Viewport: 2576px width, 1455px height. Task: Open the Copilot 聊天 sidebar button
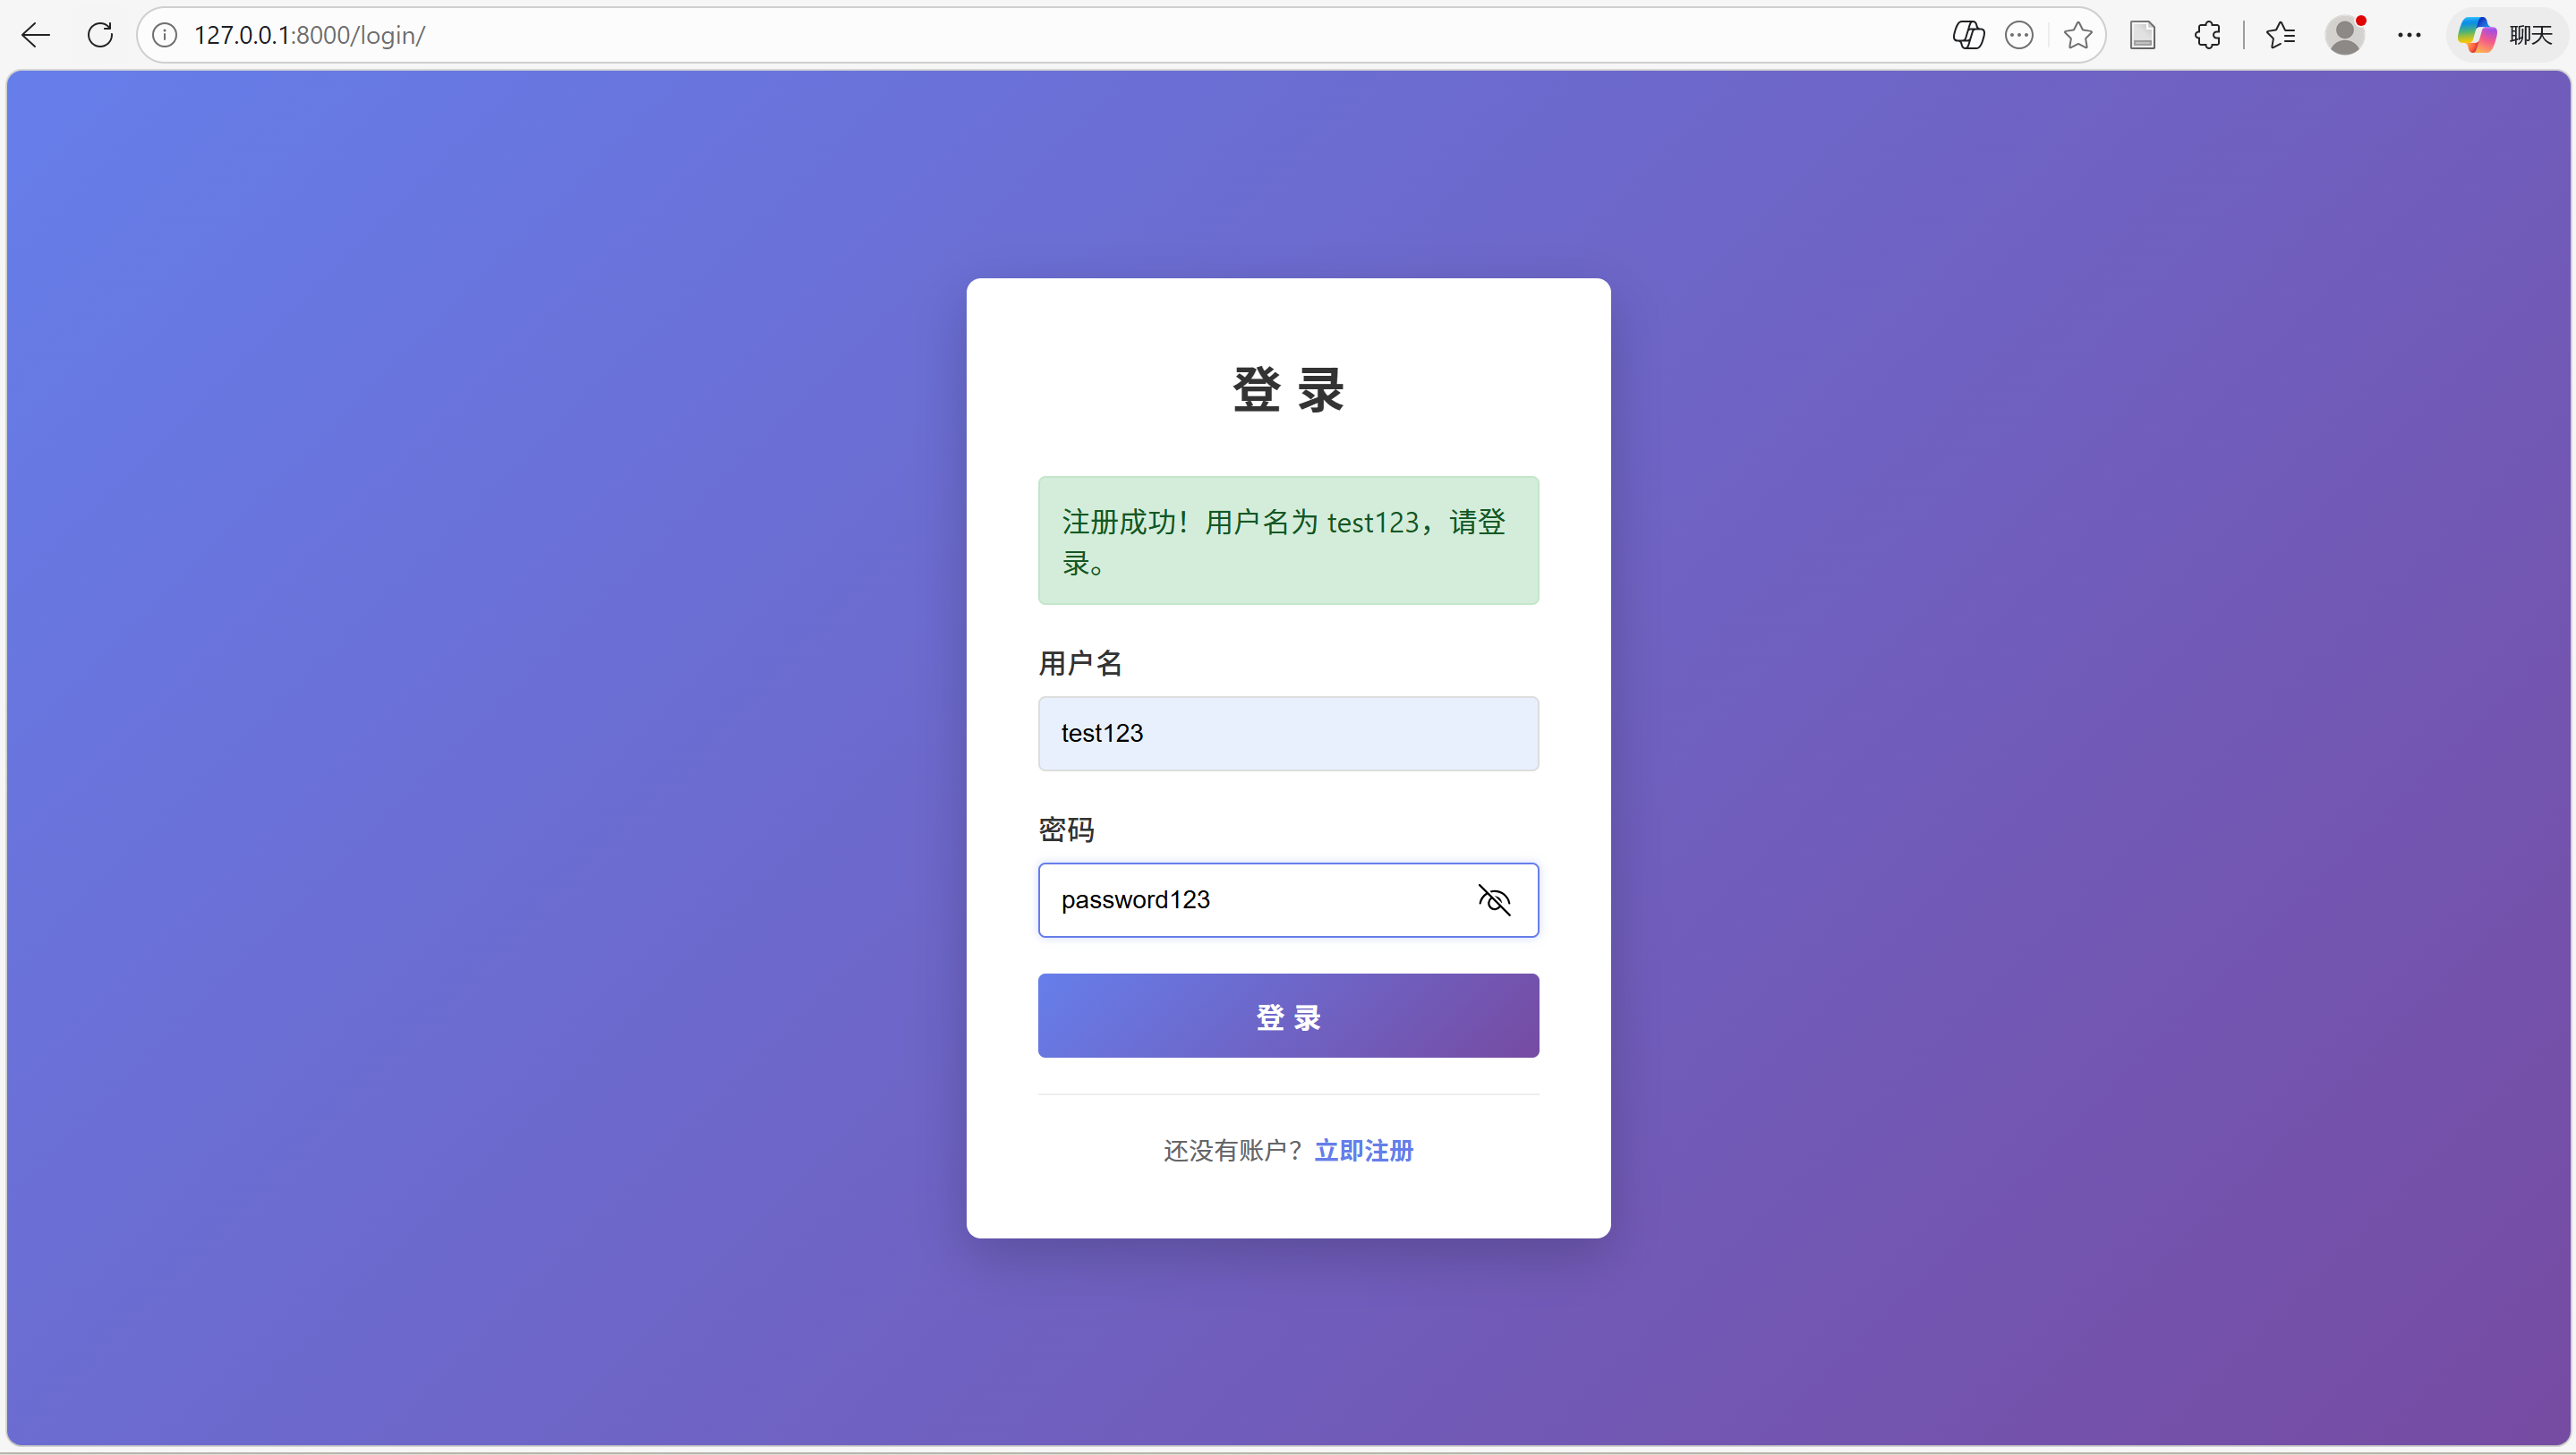[2507, 36]
